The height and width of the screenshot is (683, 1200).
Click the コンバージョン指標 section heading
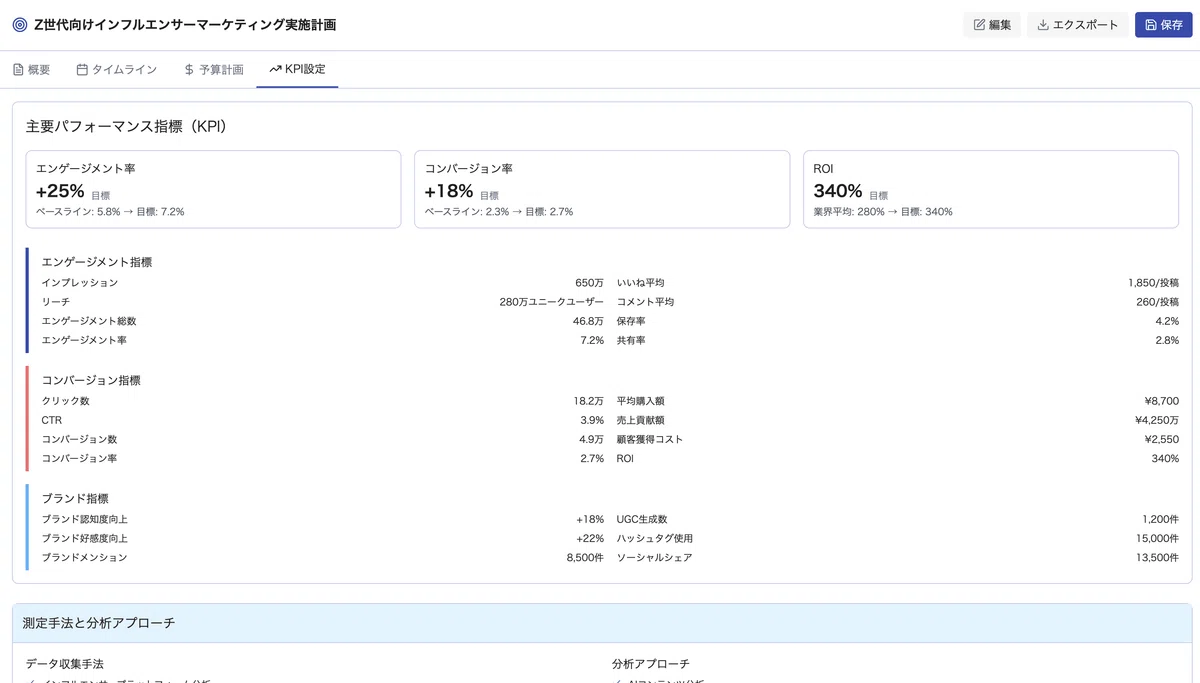91,380
